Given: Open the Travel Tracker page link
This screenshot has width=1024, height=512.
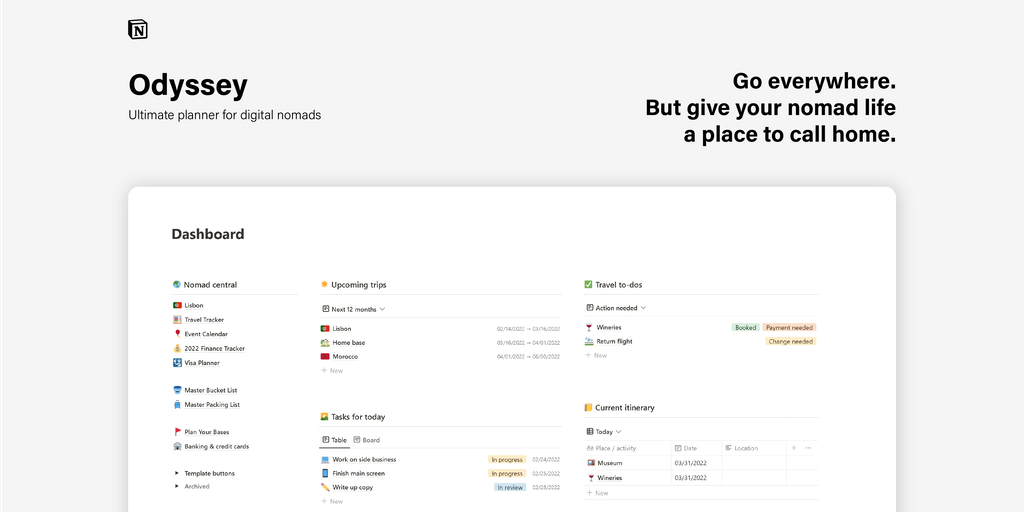Looking at the screenshot, I should [204, 319].
